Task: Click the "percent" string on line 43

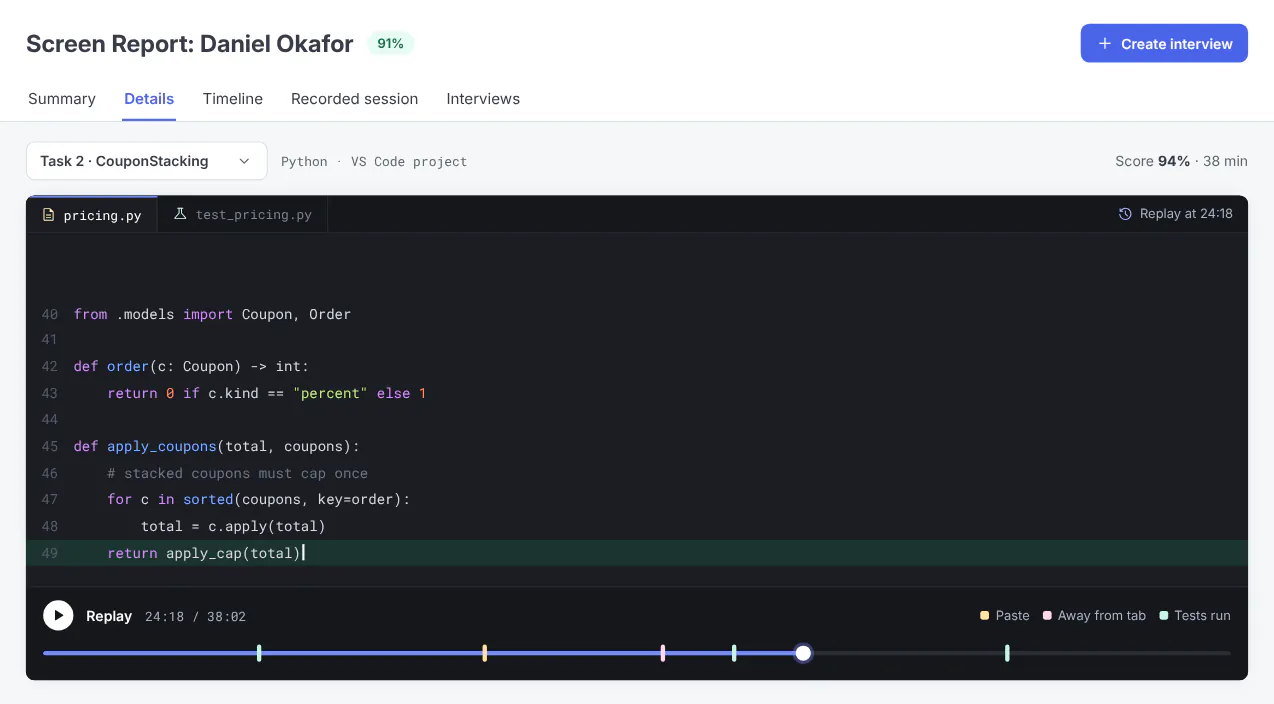Action: tap(330, 394)
